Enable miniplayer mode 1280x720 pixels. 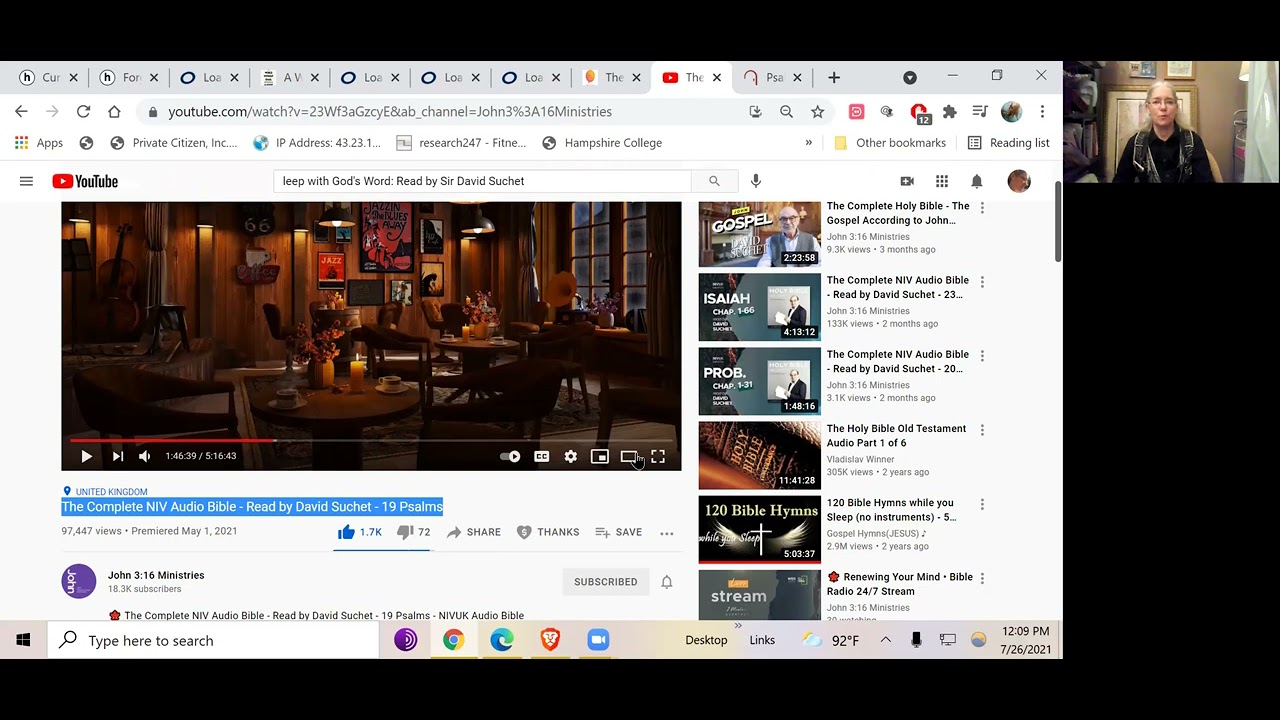pyautogui.click(x=599, y=456)
